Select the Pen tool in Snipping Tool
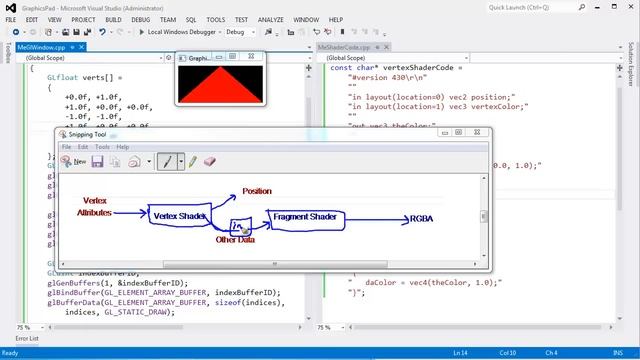This screenshot has width=640, height=360. pos(167,162)
